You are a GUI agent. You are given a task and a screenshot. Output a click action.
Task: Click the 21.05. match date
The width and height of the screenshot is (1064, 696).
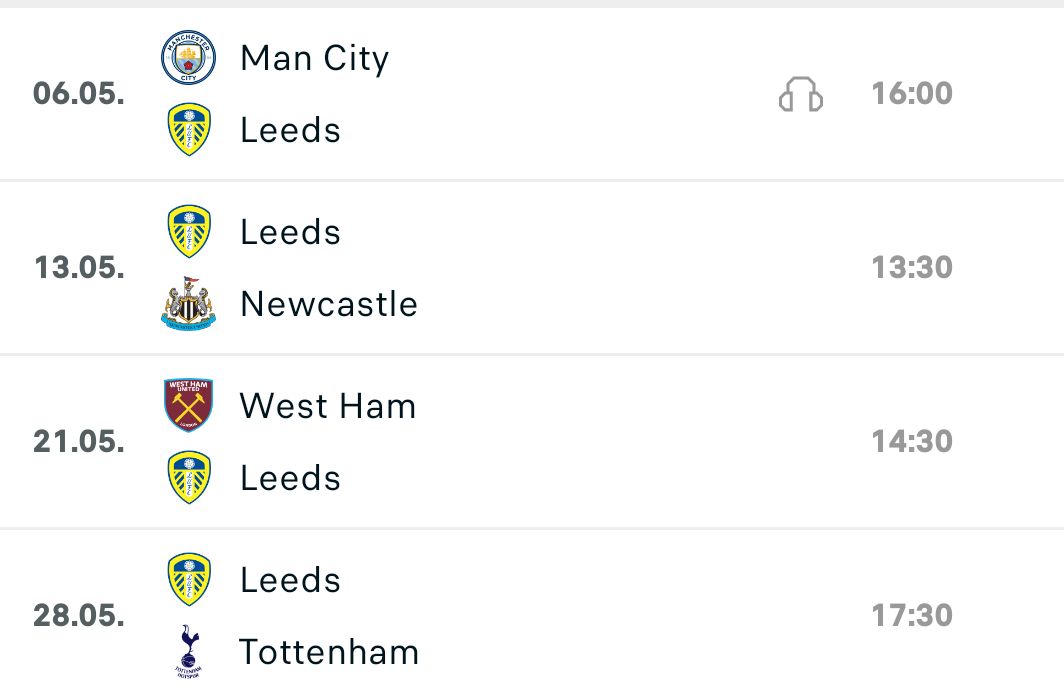[79, 442]
